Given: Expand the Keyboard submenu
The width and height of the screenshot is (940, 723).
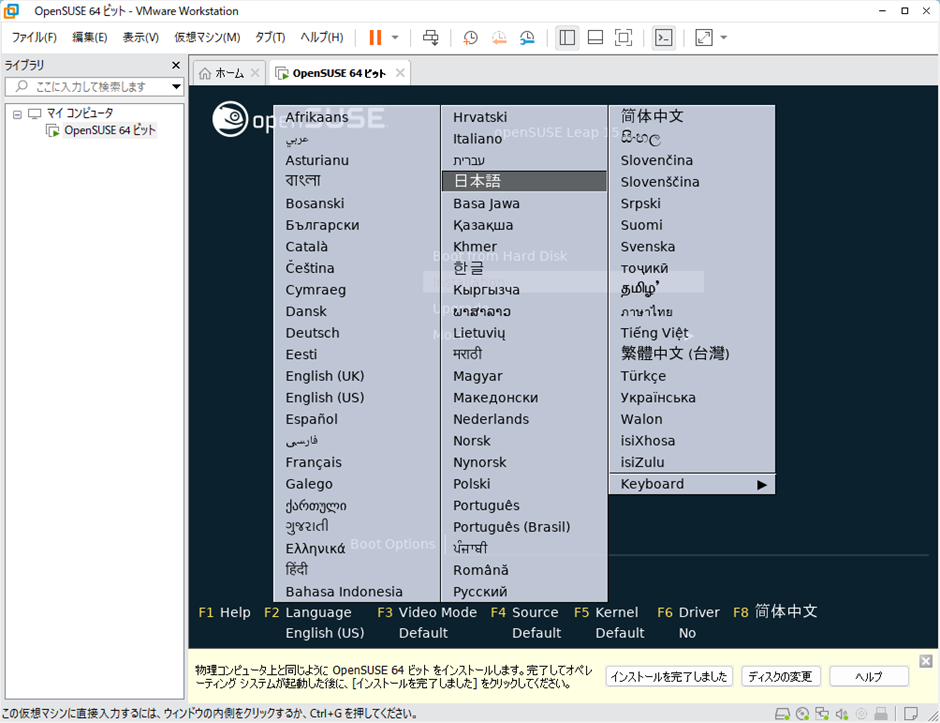Looking at the screenshot, I should 691,484.
